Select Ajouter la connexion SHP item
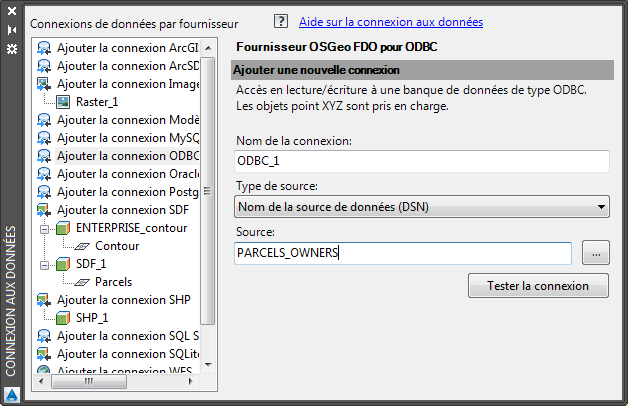Viewport: 628px width, 406px height. [123, 299]
